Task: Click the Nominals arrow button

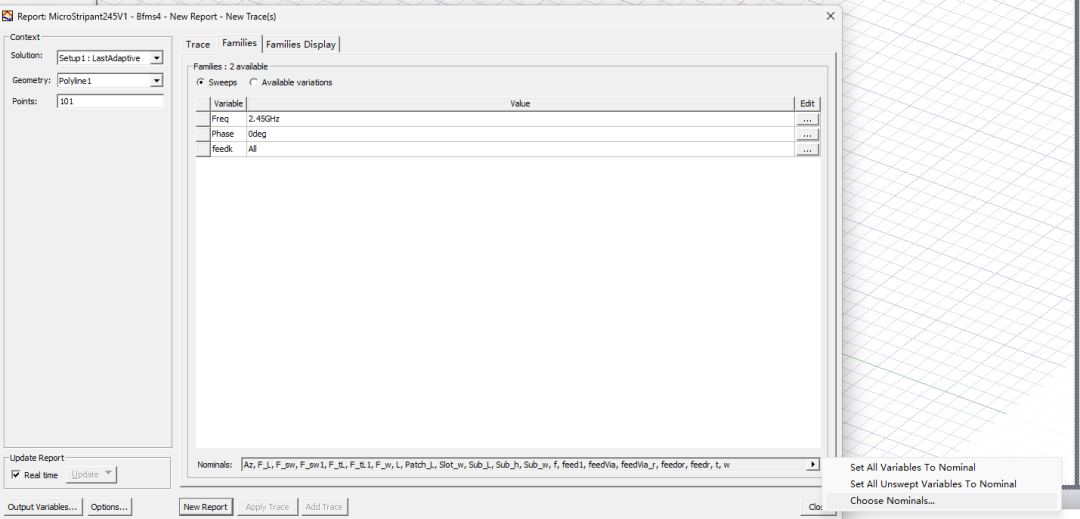Action: pos(812,465)
